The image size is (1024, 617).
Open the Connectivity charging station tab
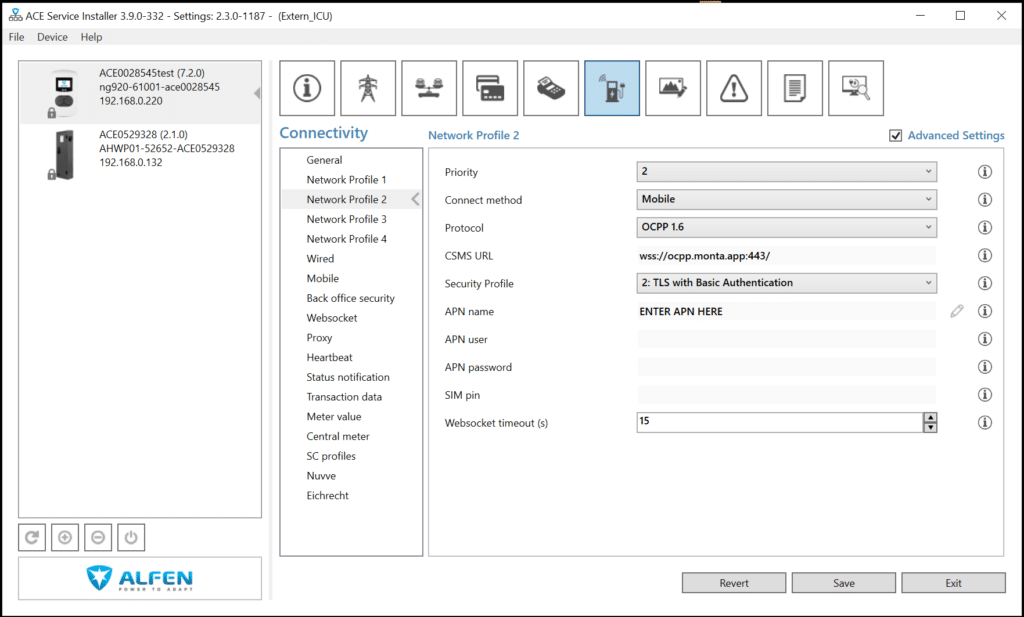click(612, 88)
